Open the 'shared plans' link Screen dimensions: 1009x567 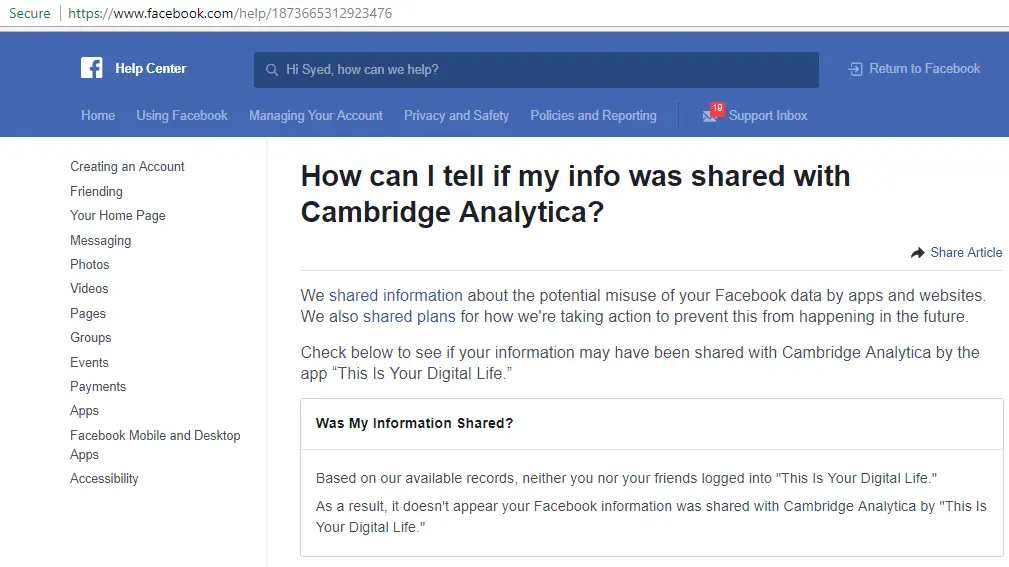[x=409, y=317]
